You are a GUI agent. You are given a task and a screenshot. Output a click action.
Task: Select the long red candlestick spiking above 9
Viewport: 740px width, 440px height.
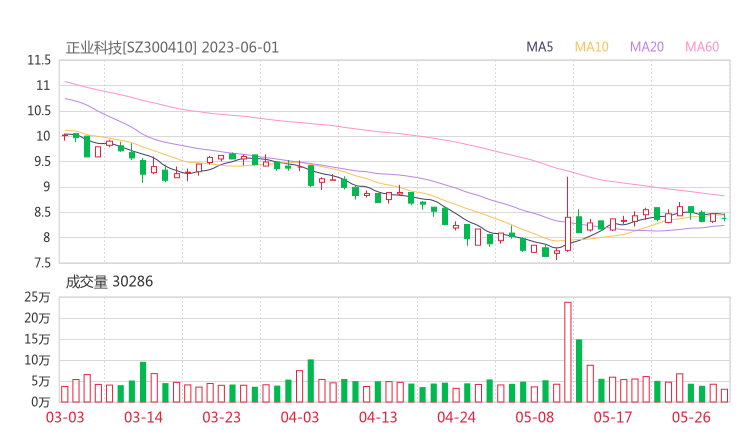point(568,214)
